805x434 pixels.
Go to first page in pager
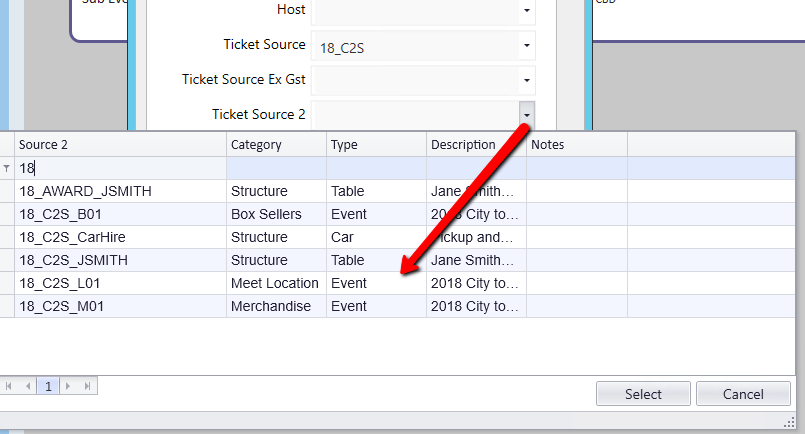pos(7,385)
